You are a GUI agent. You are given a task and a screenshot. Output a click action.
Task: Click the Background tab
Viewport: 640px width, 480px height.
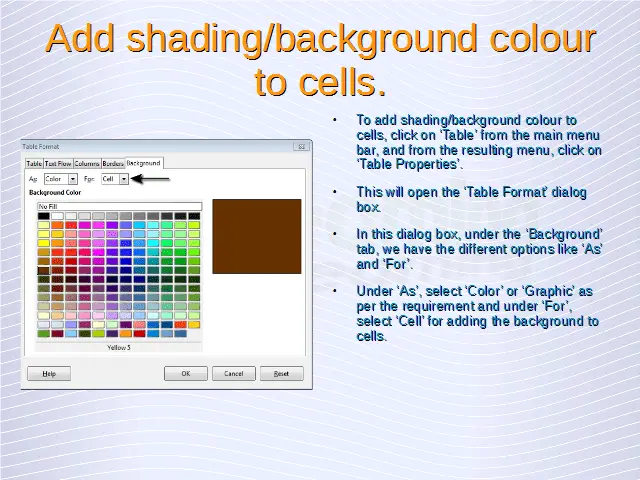(143, 162)
